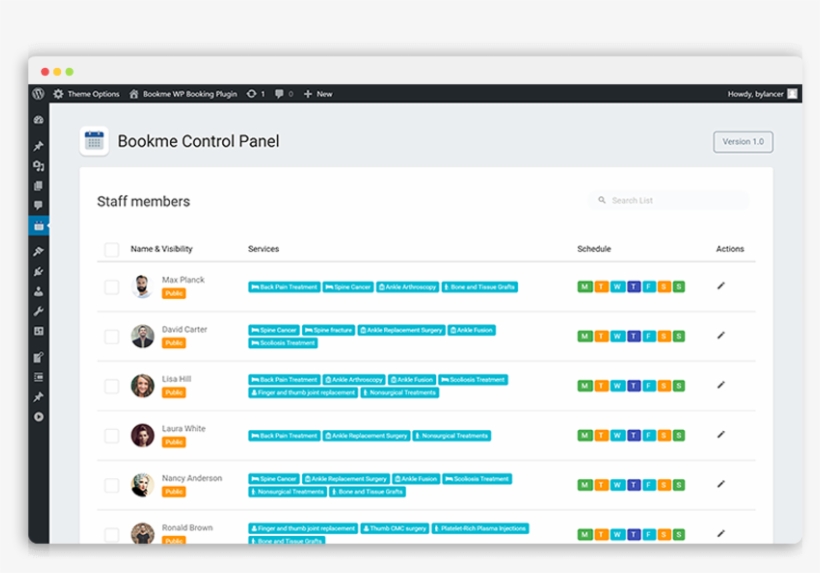Image resolution: width=820 pixels, height=573 pixels.
Task: Open the Settings sliders icon in sidebar
Action: point(39,331)
